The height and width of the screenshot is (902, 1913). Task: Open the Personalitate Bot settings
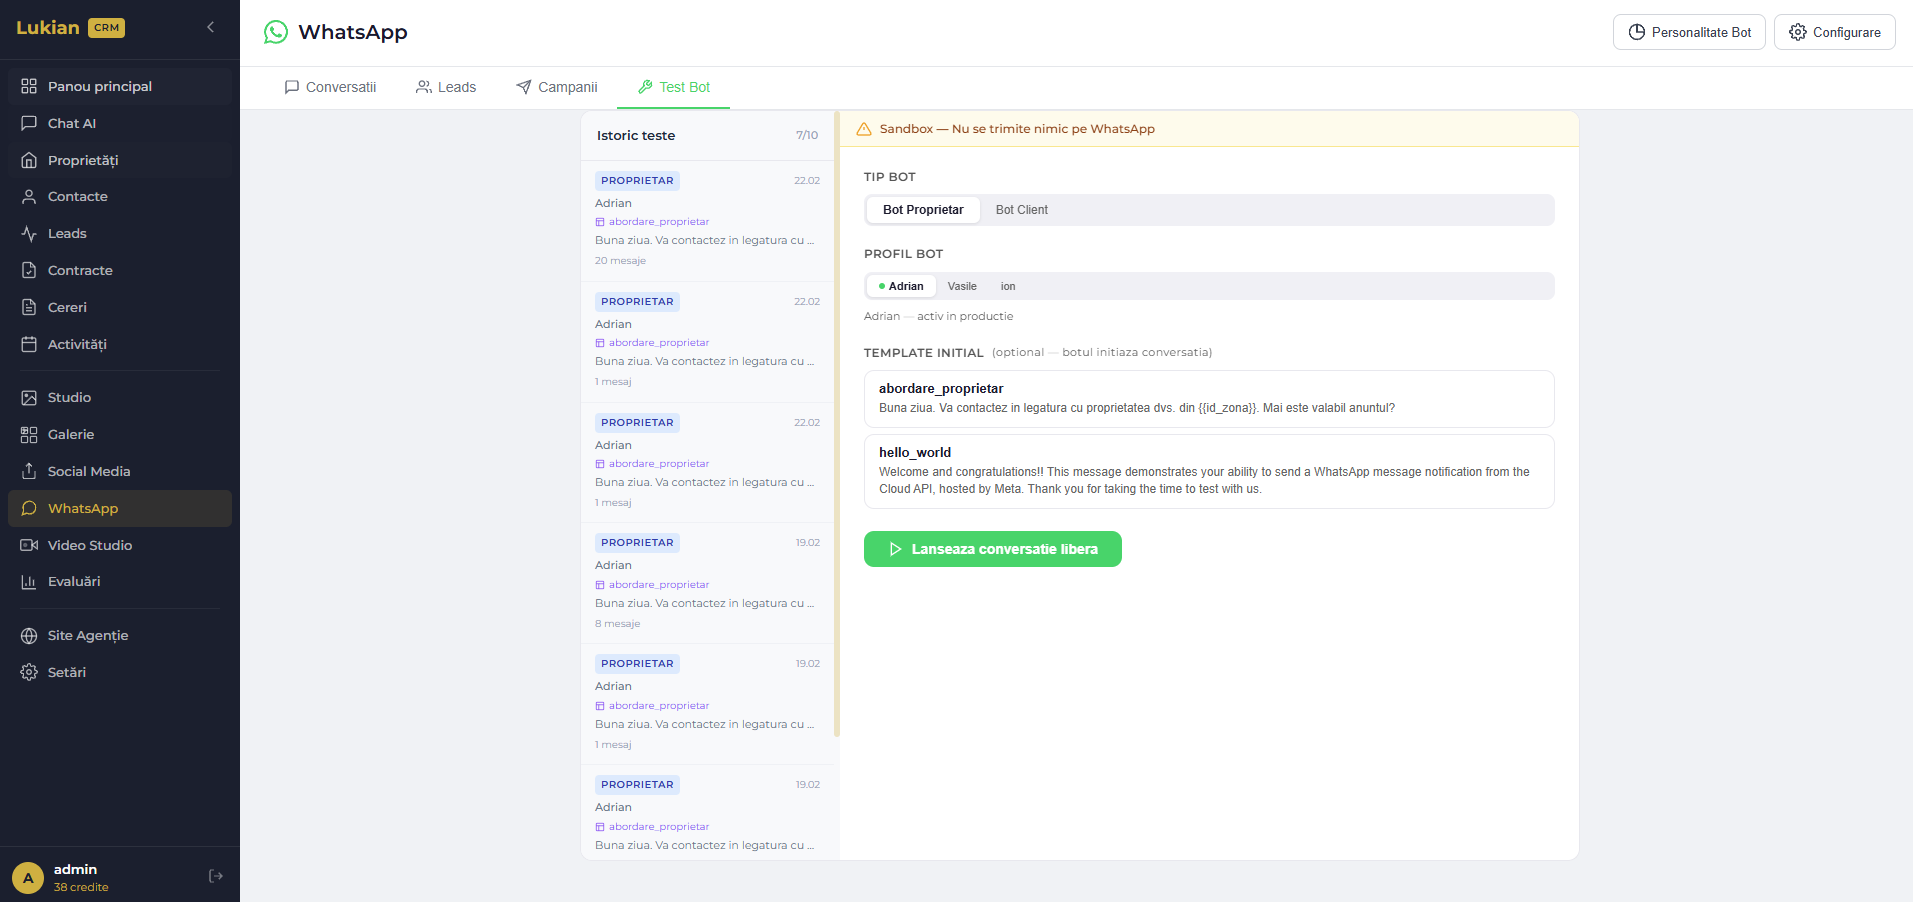1688,32
